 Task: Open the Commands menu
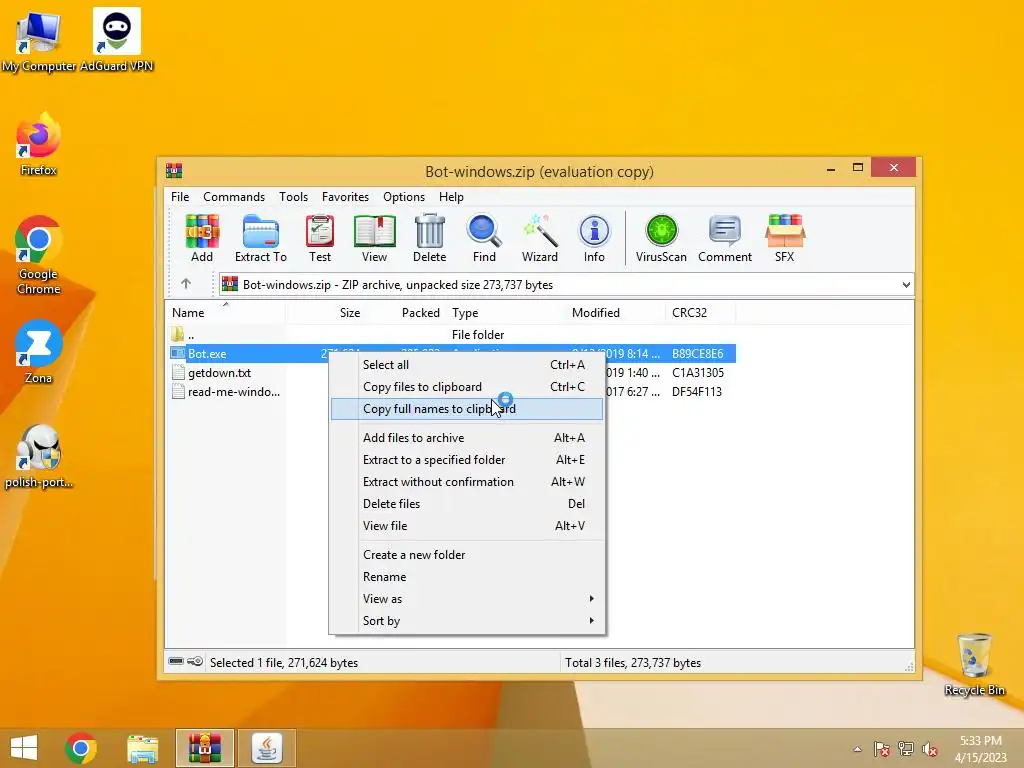tap(234, 197)
